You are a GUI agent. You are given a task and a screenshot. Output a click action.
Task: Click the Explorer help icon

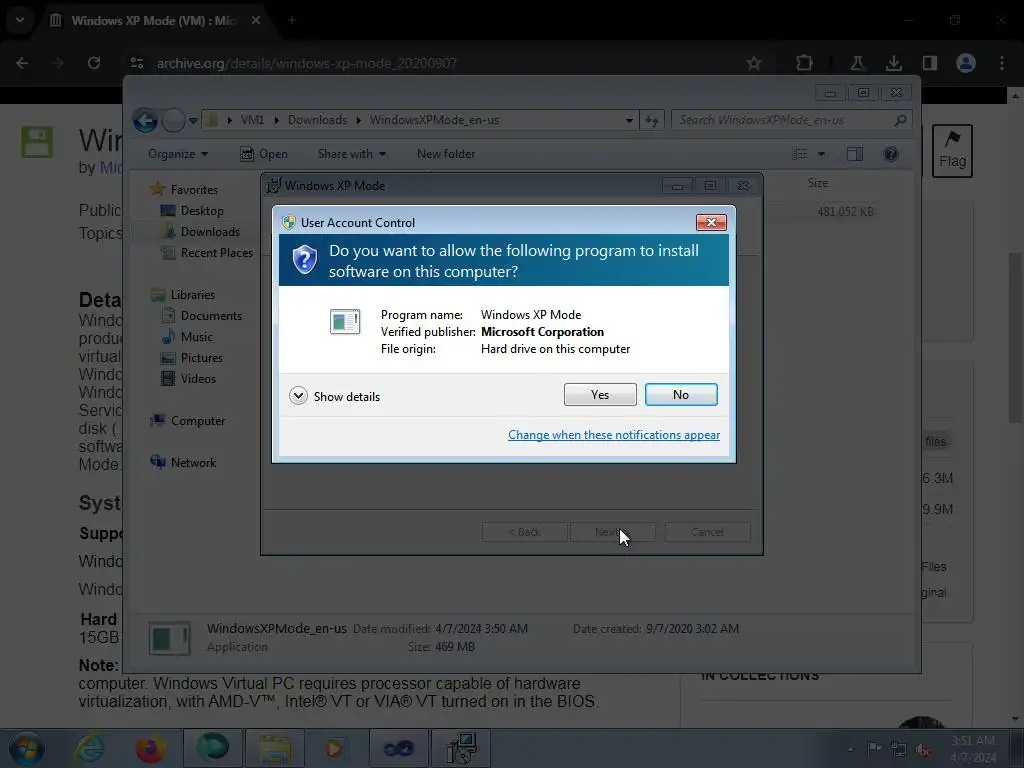click(x=891, y=154)
